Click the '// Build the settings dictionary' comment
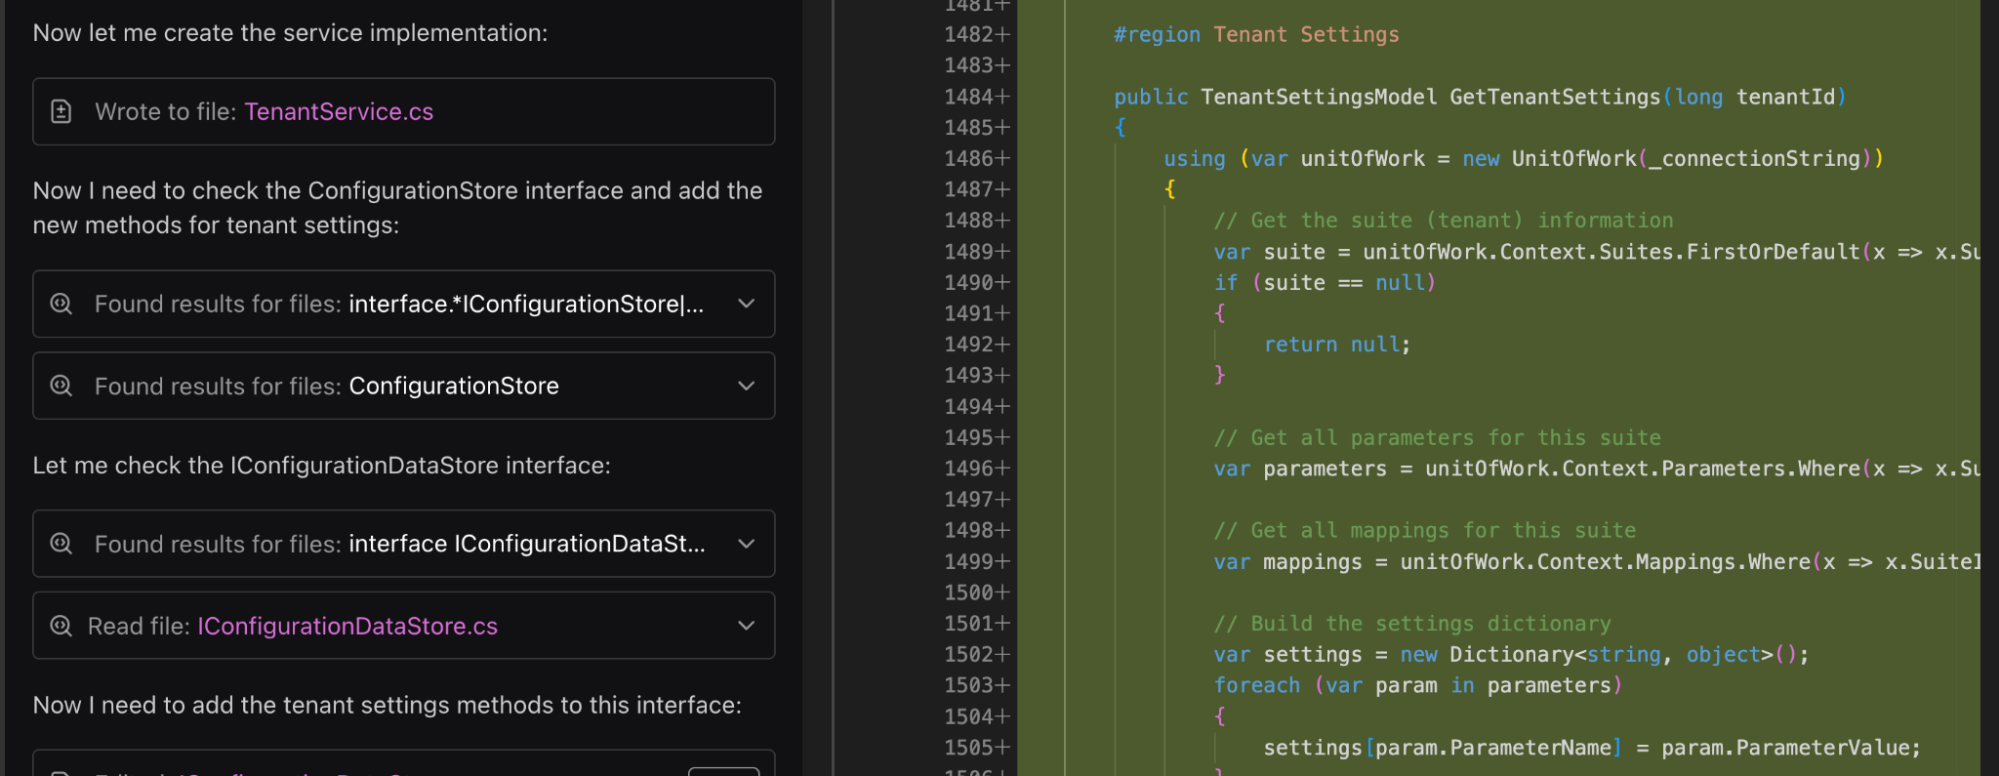The height and width of the screenshot is (776, 1999). click(x=1412, y=624)
